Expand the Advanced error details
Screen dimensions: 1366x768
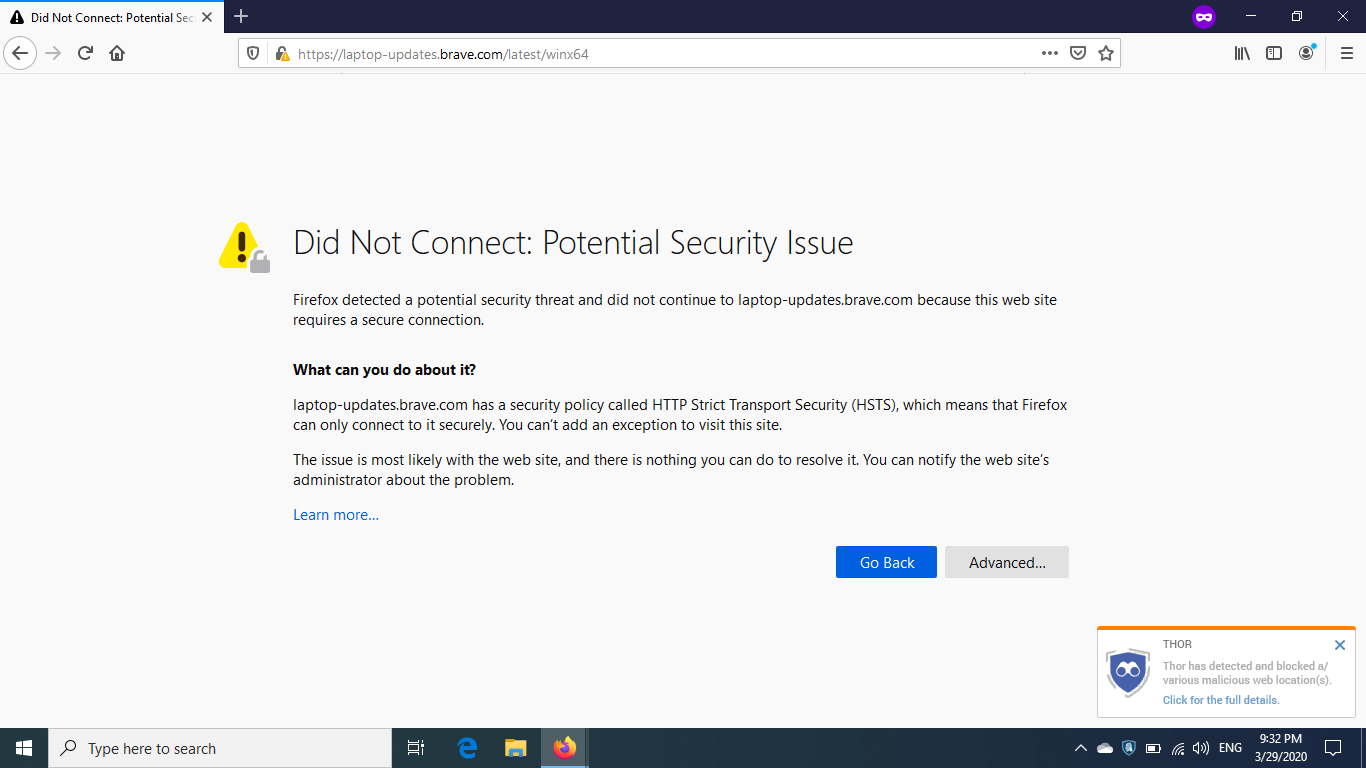(x=1006, y=562)
